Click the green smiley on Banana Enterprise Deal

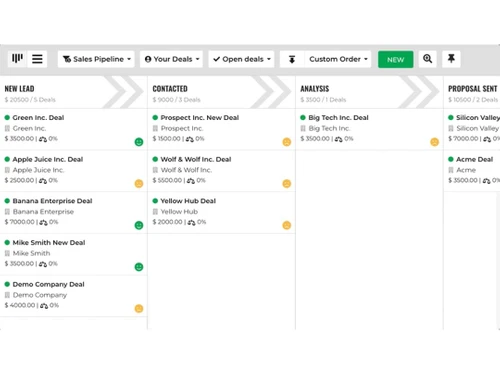[x=139, y=225]
